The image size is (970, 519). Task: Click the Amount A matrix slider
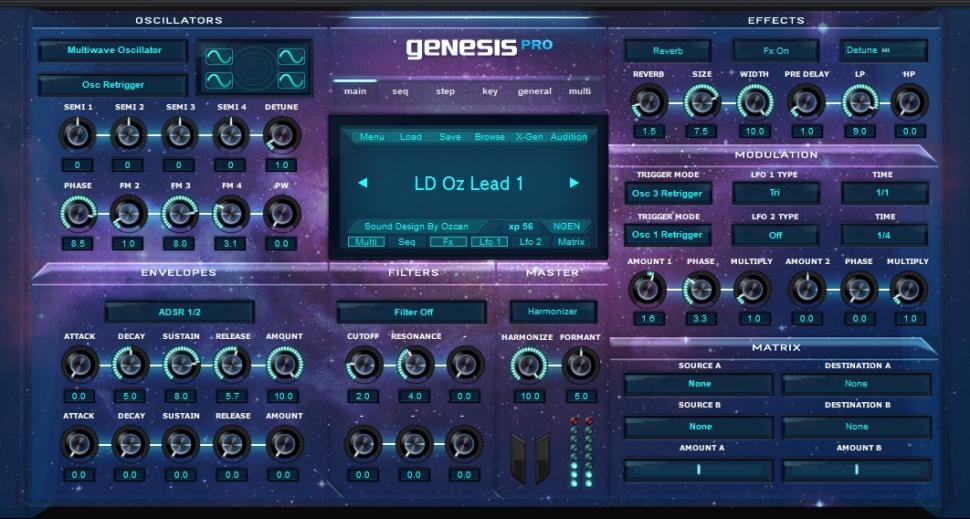tap(698, 470)
